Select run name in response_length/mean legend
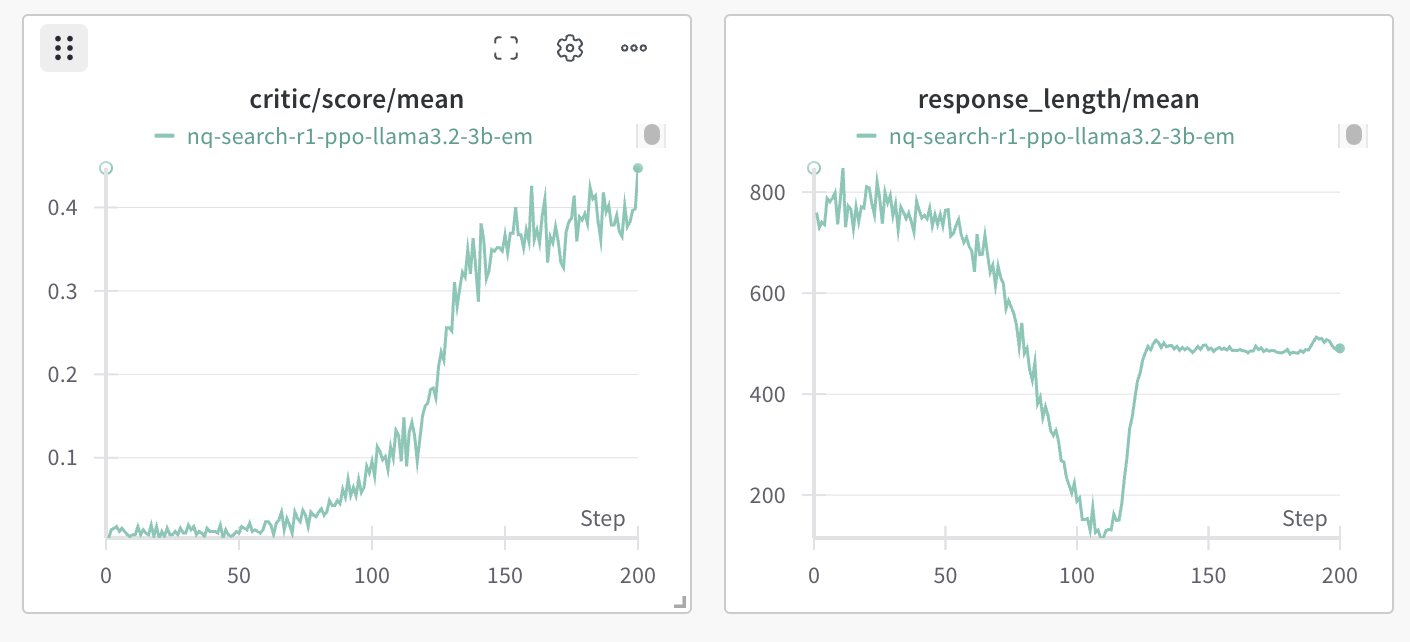The height and width of the screenshot is (642, 1410). (1062, 137)
